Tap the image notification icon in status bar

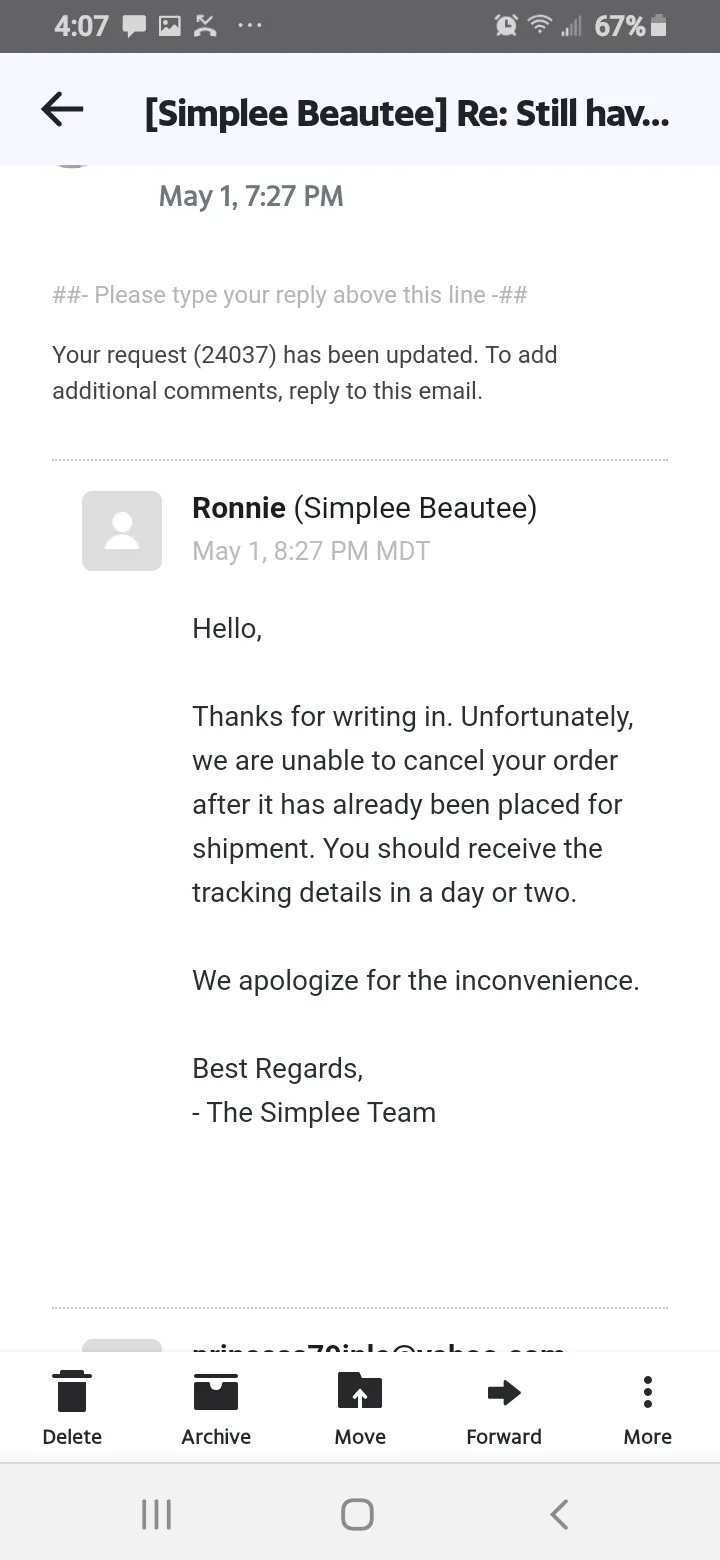click(169, 27)
